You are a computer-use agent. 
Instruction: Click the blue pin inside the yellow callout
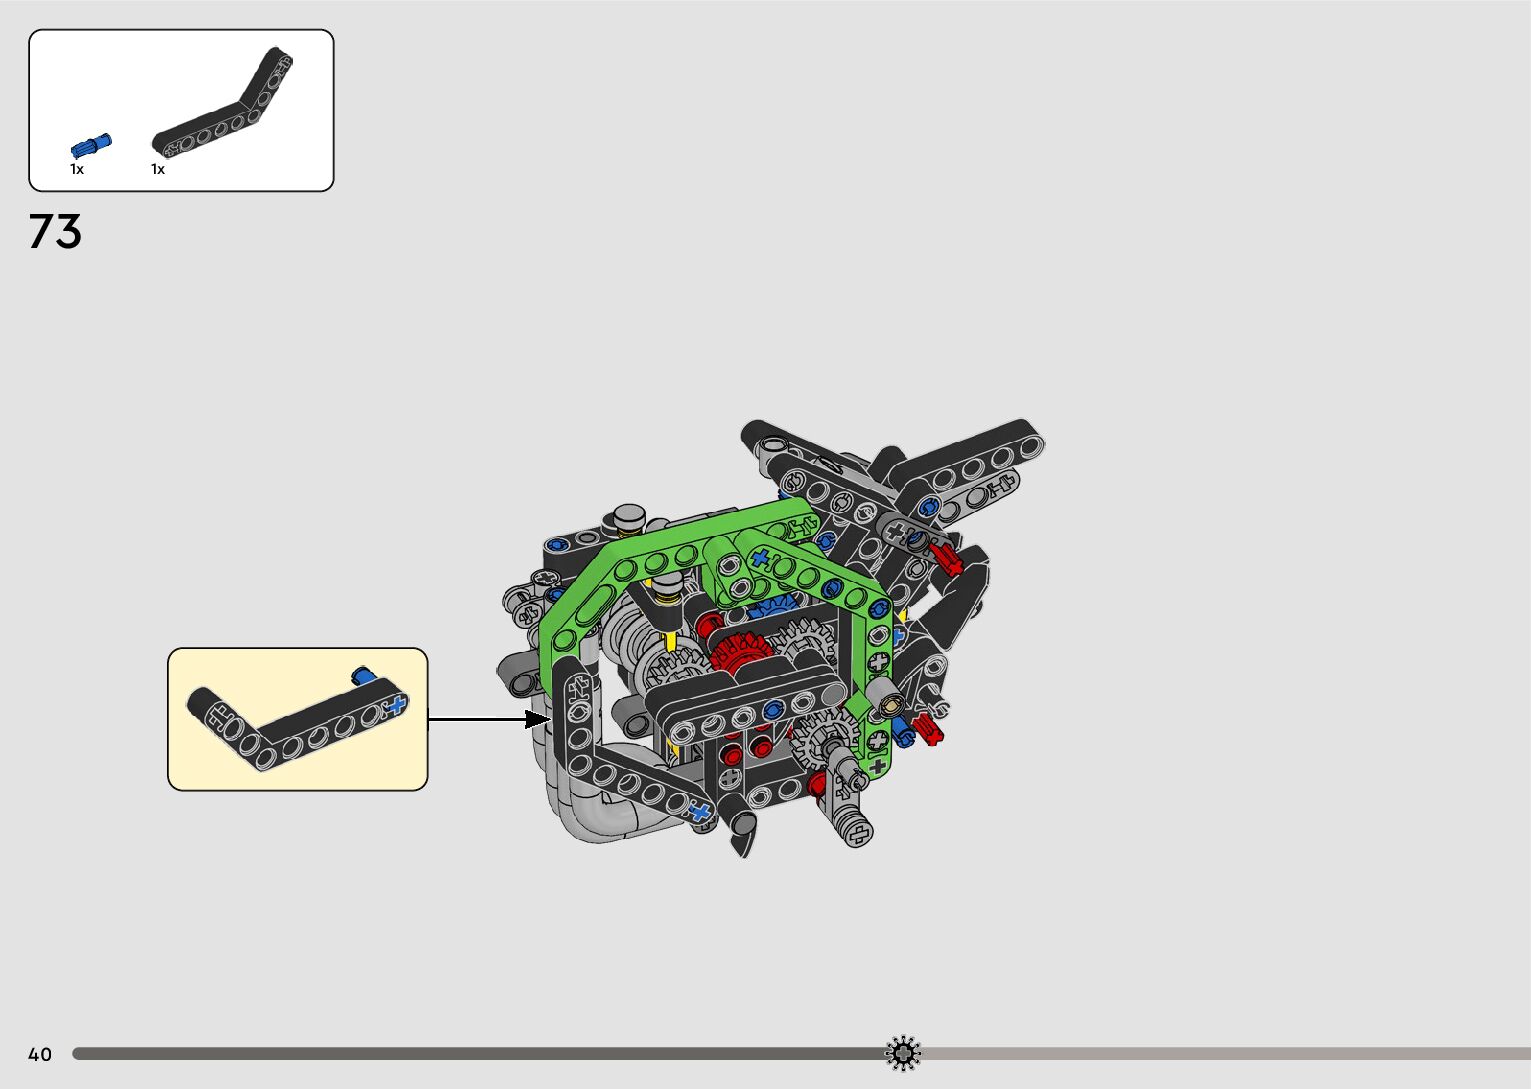(x=364, y=677)
